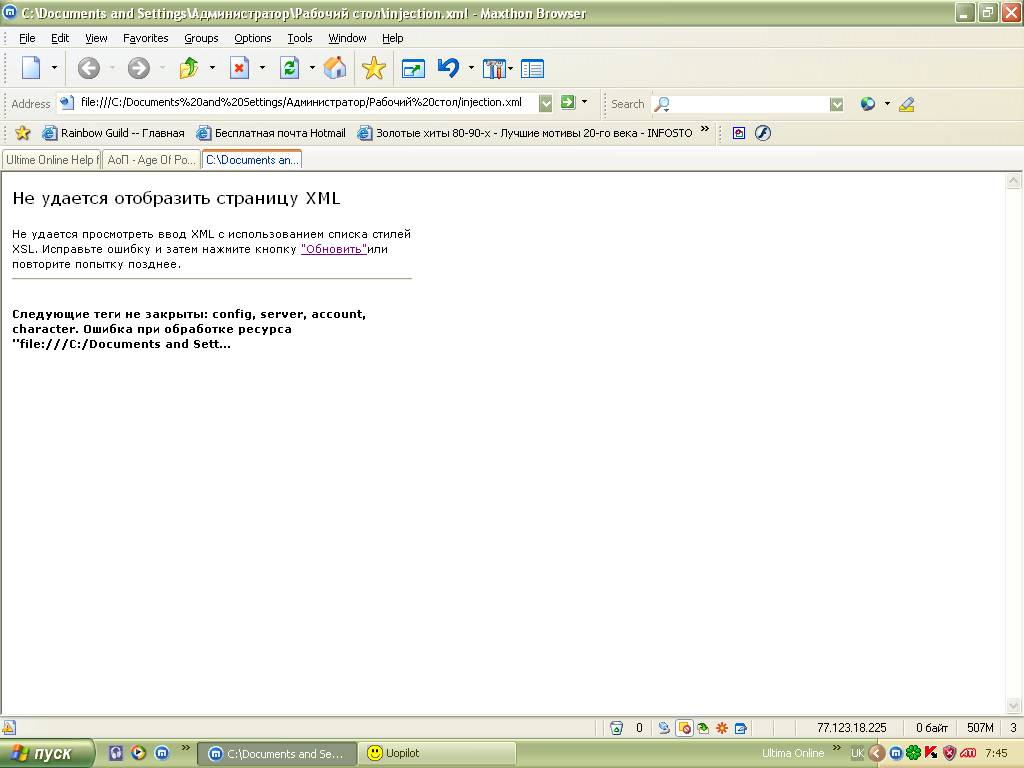Open Rainbow Guild -- Главная bookmark
Viewport: 1024px width, 768px height.
pos(113,133)
